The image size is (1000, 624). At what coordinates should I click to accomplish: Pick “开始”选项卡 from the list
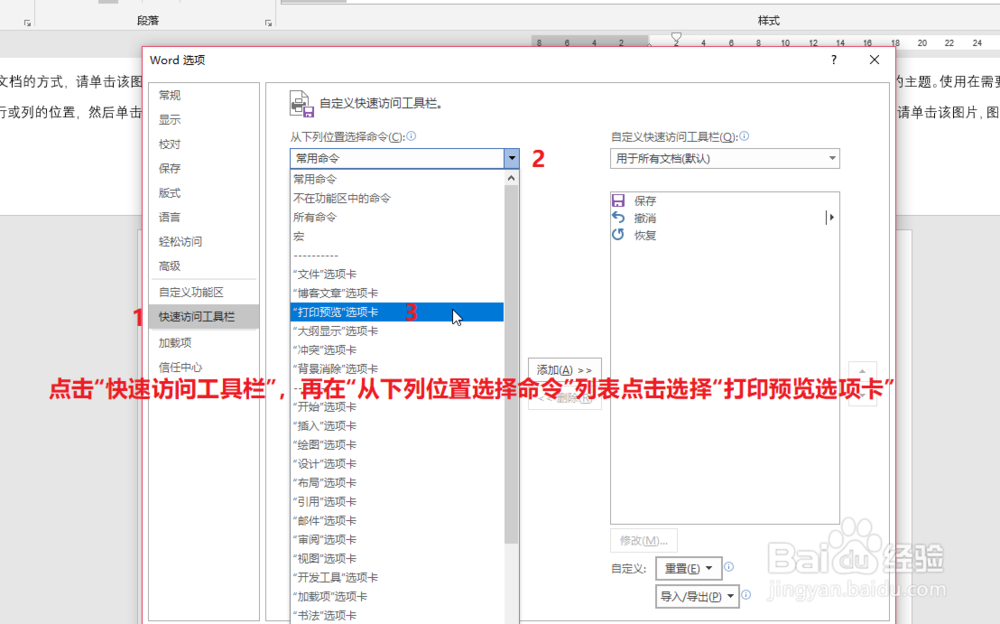pyautogui.click(x=397, y=407)
